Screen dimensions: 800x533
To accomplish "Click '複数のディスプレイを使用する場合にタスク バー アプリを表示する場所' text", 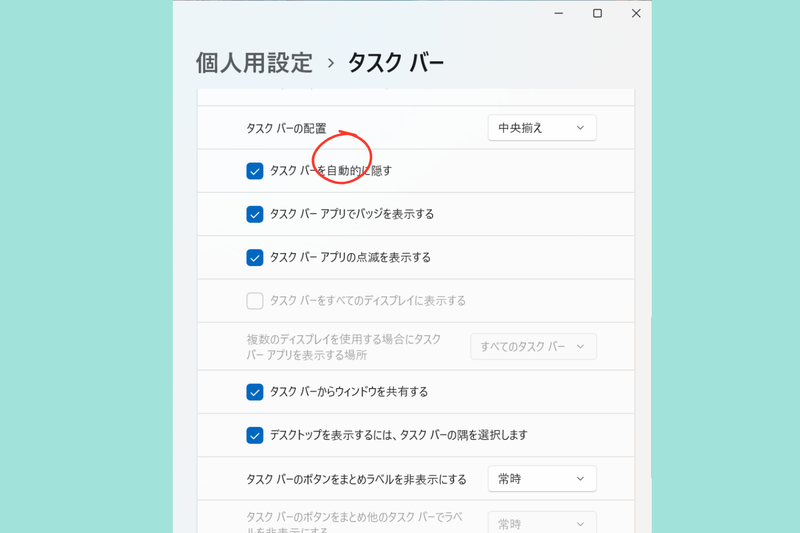I will 343,347.
